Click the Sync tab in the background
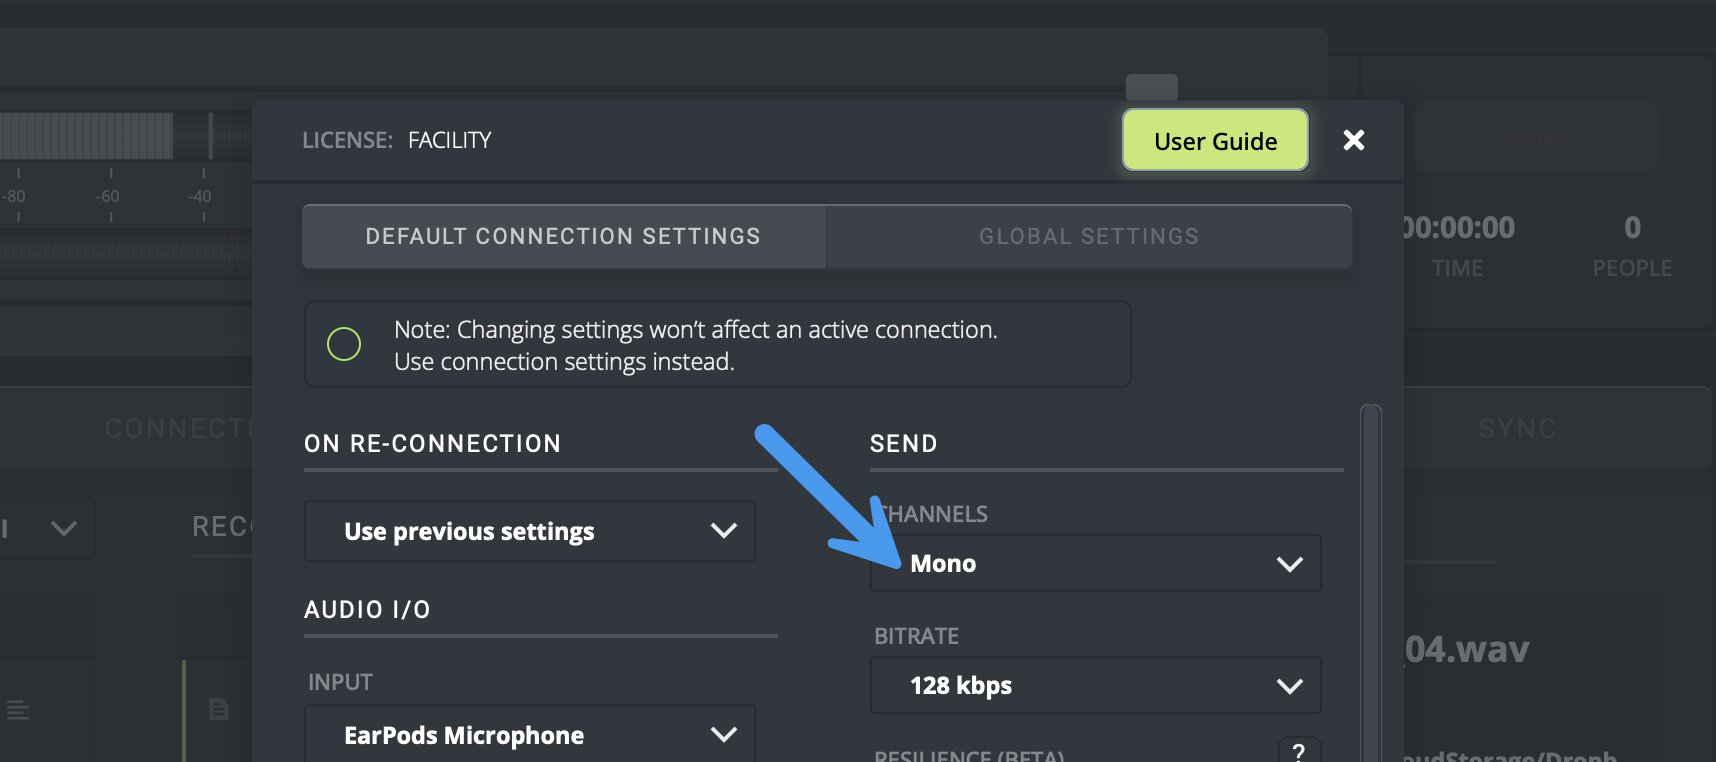1716x762 pixels. point(1516,429)
